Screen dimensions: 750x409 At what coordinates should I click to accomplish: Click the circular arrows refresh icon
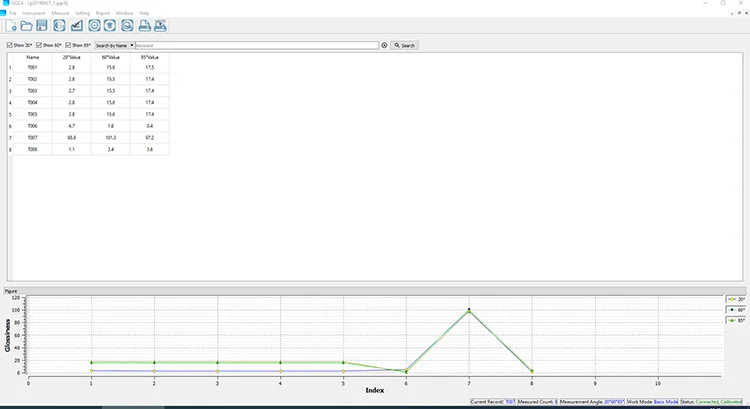(x=127, y=26)
